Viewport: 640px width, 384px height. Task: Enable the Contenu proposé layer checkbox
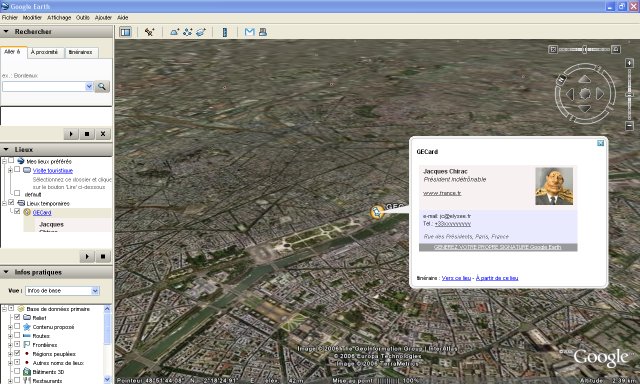point(17,326)
